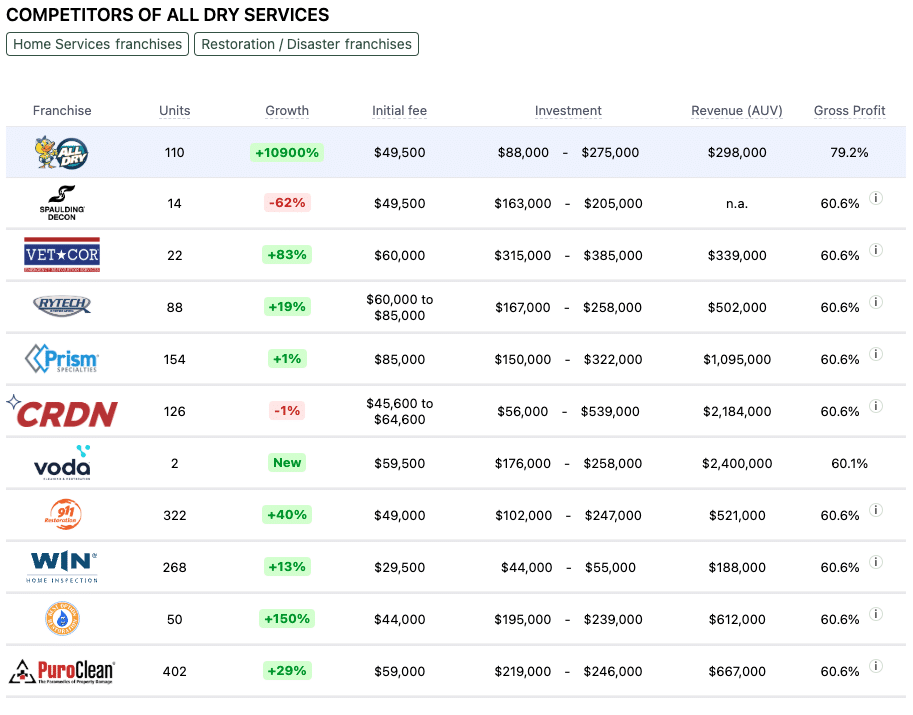Click info icon in VetCor row
Image resolution: width=913 pixels, height=715 pixels.
tap(876, 250)
